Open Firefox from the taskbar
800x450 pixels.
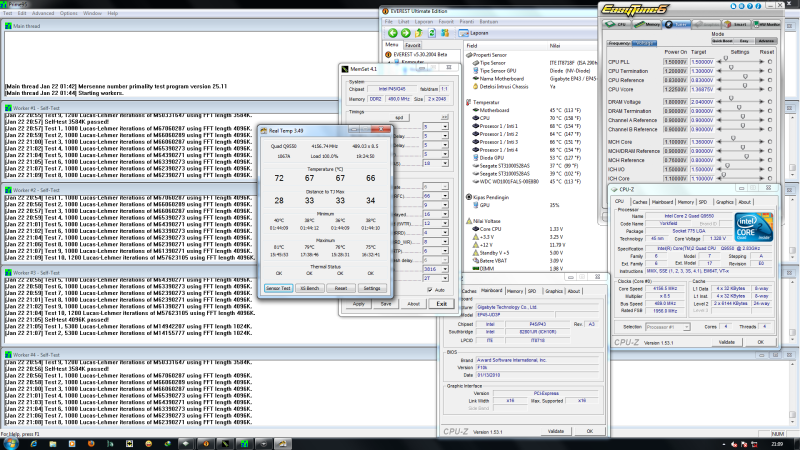[91, 444]
